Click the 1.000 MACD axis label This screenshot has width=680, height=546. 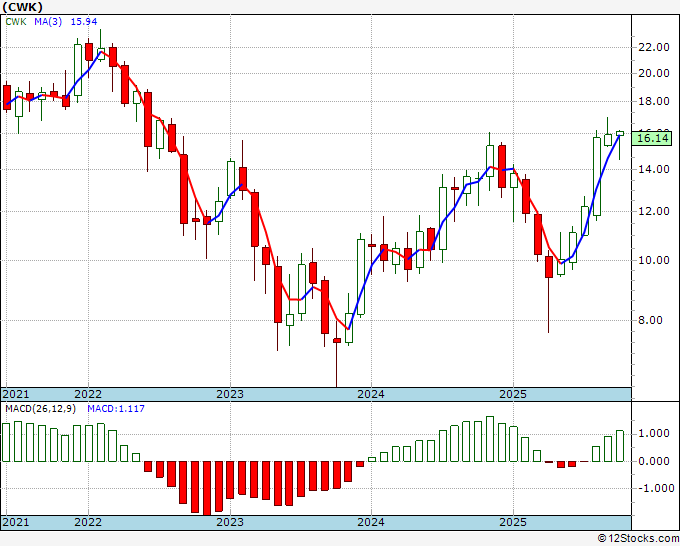[654, 434]
